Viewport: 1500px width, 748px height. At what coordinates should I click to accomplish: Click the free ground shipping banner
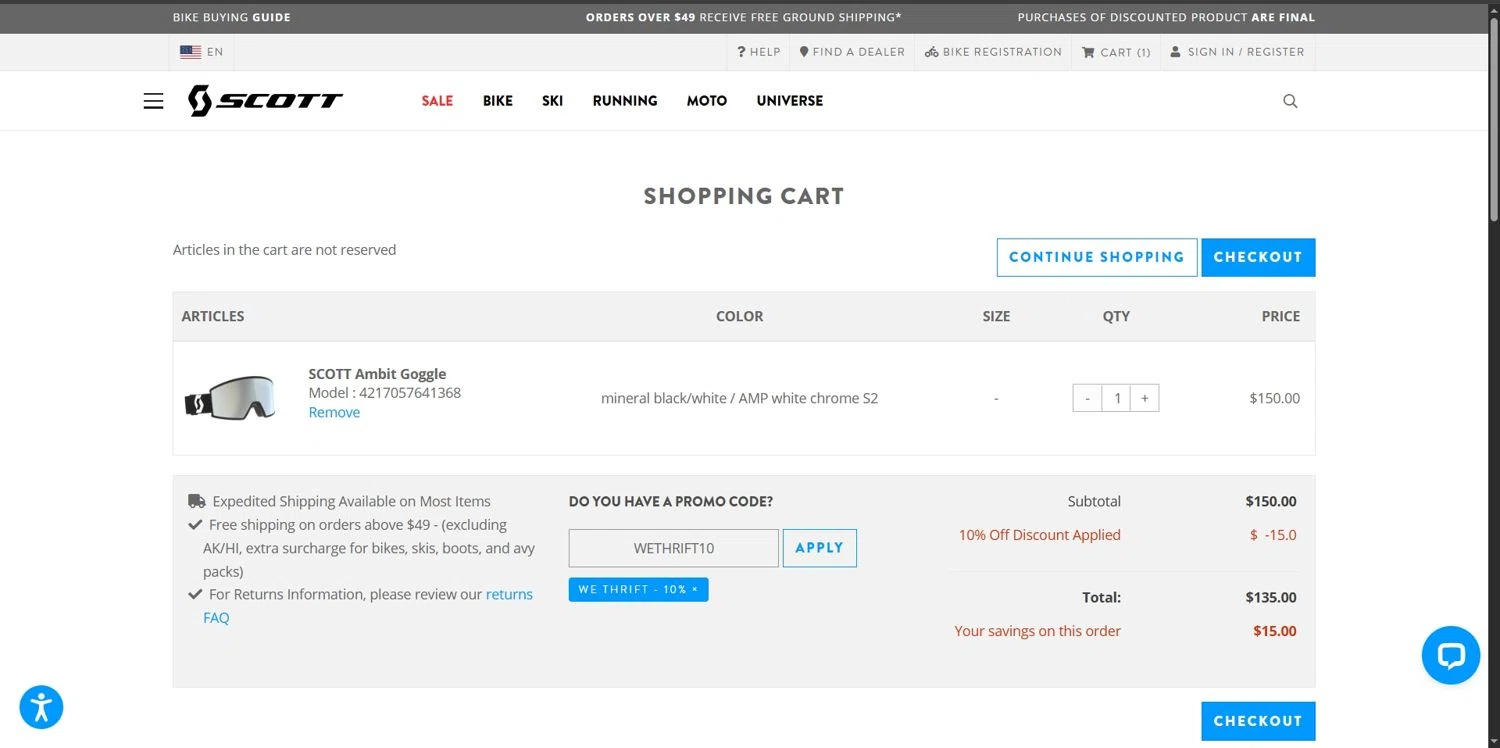click(743, 17)
